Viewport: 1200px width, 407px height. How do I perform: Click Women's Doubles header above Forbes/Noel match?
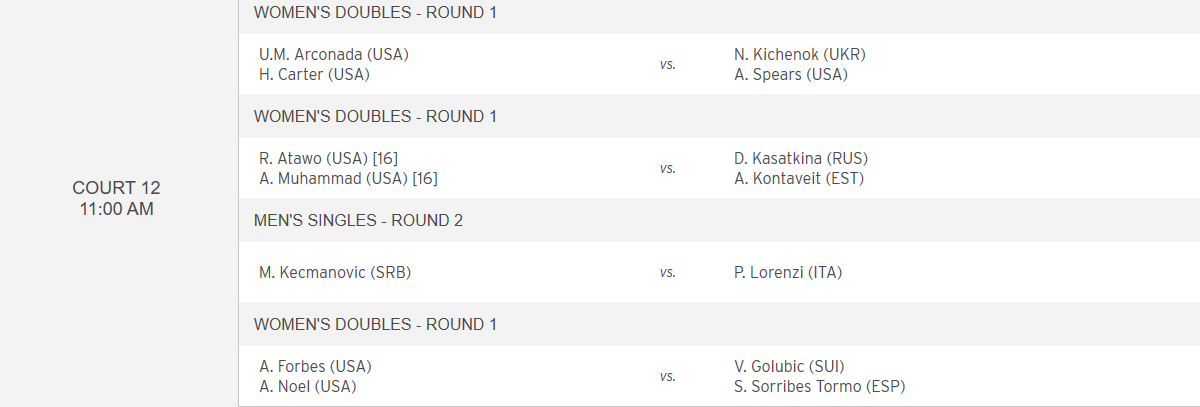point(375,324)
